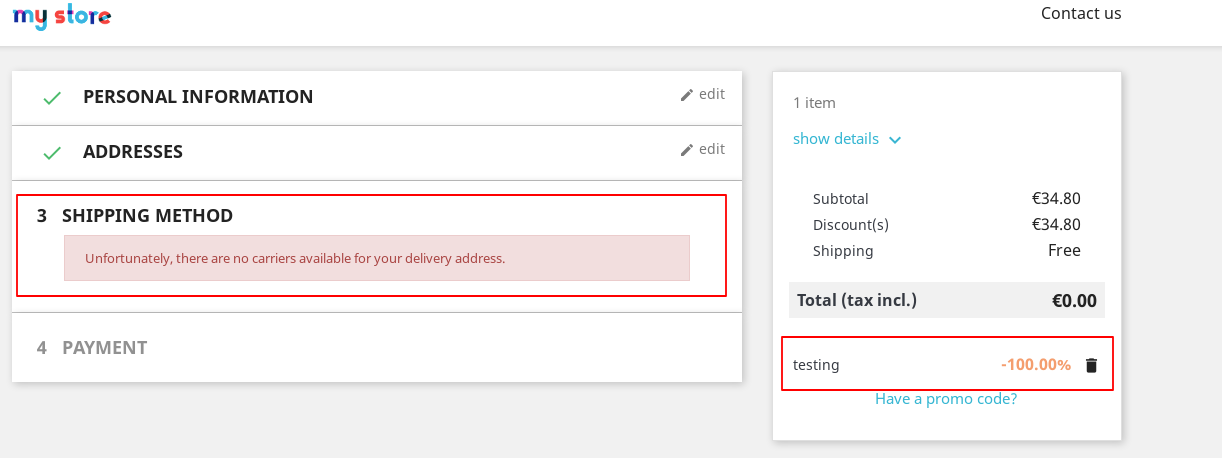Click the green checkmark beside Addresses
1222x458 pixels.
coord(52,153)
